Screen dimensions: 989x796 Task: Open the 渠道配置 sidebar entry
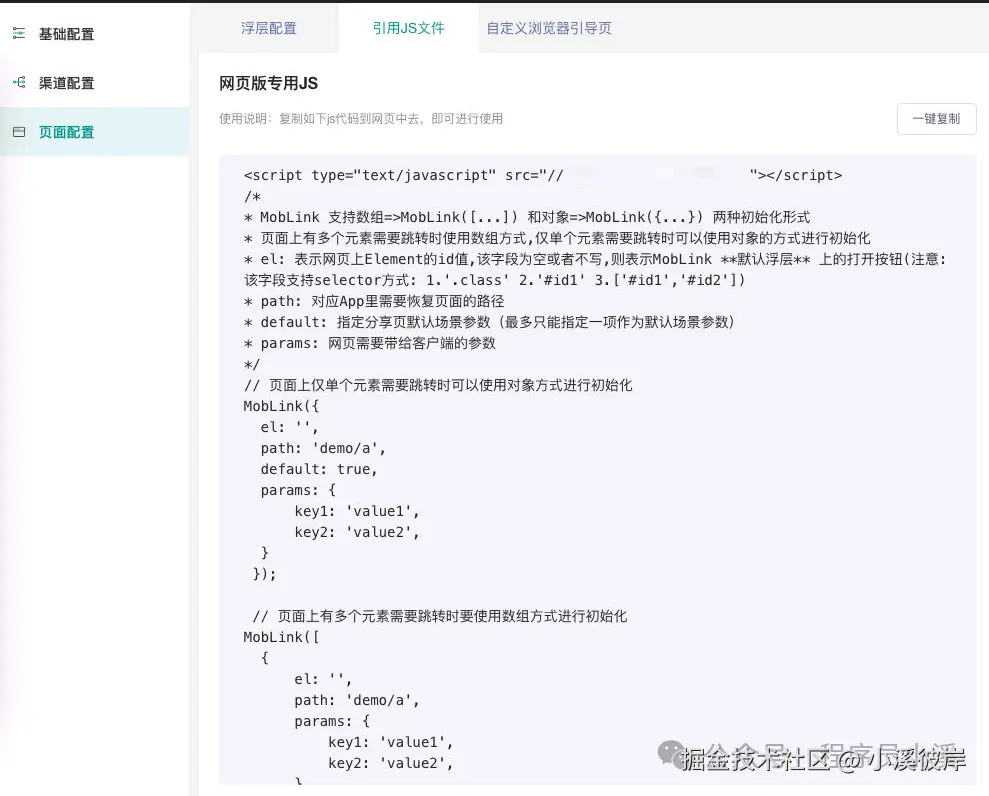pos(67,82)
